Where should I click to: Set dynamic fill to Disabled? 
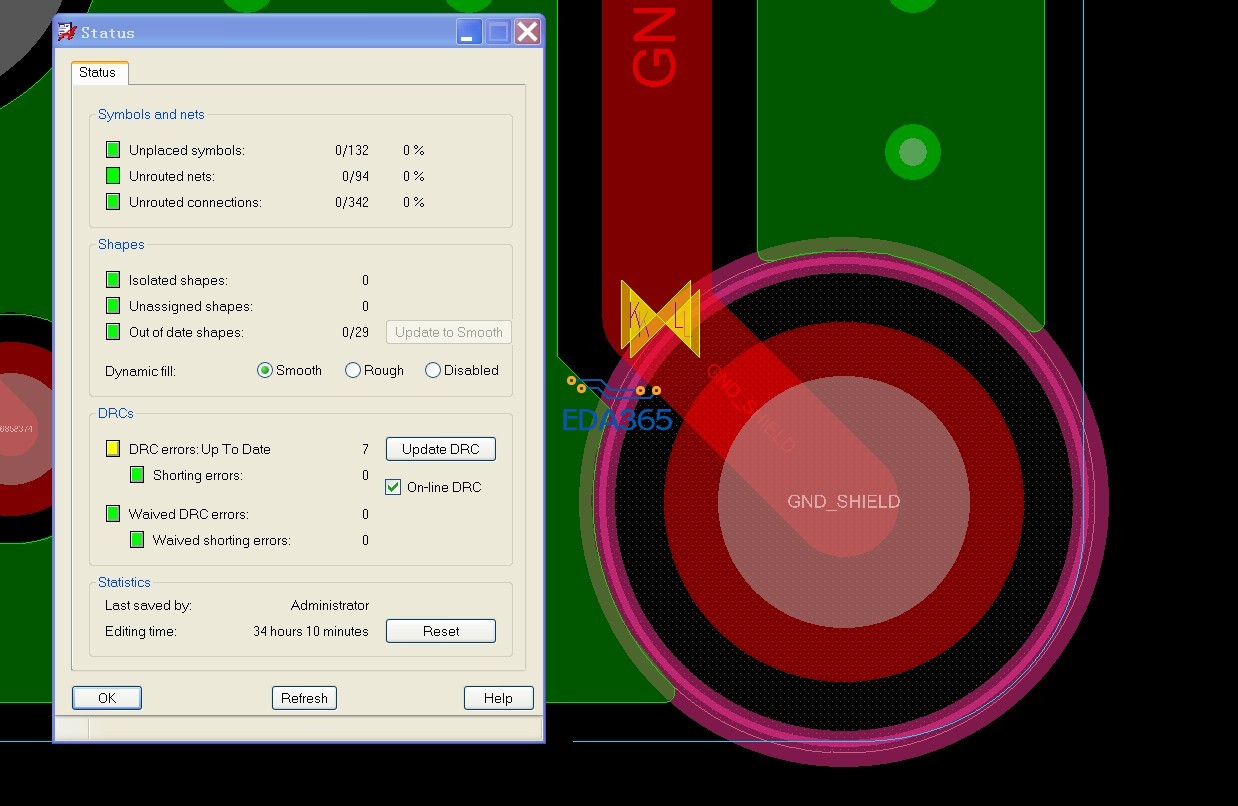433,370
